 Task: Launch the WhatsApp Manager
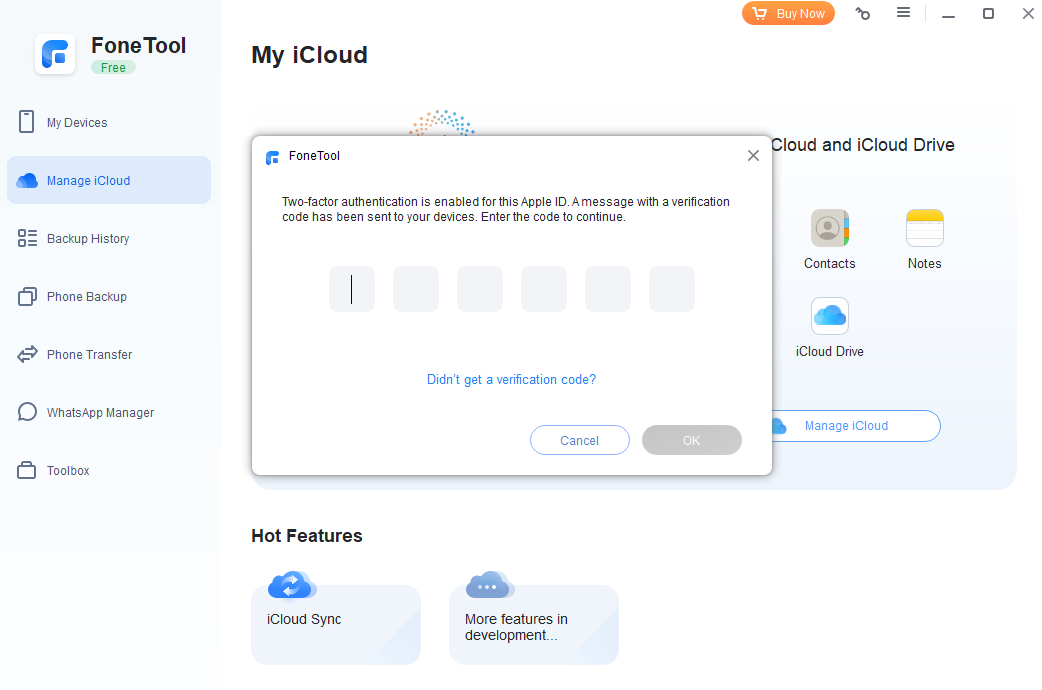click(99, 412)
